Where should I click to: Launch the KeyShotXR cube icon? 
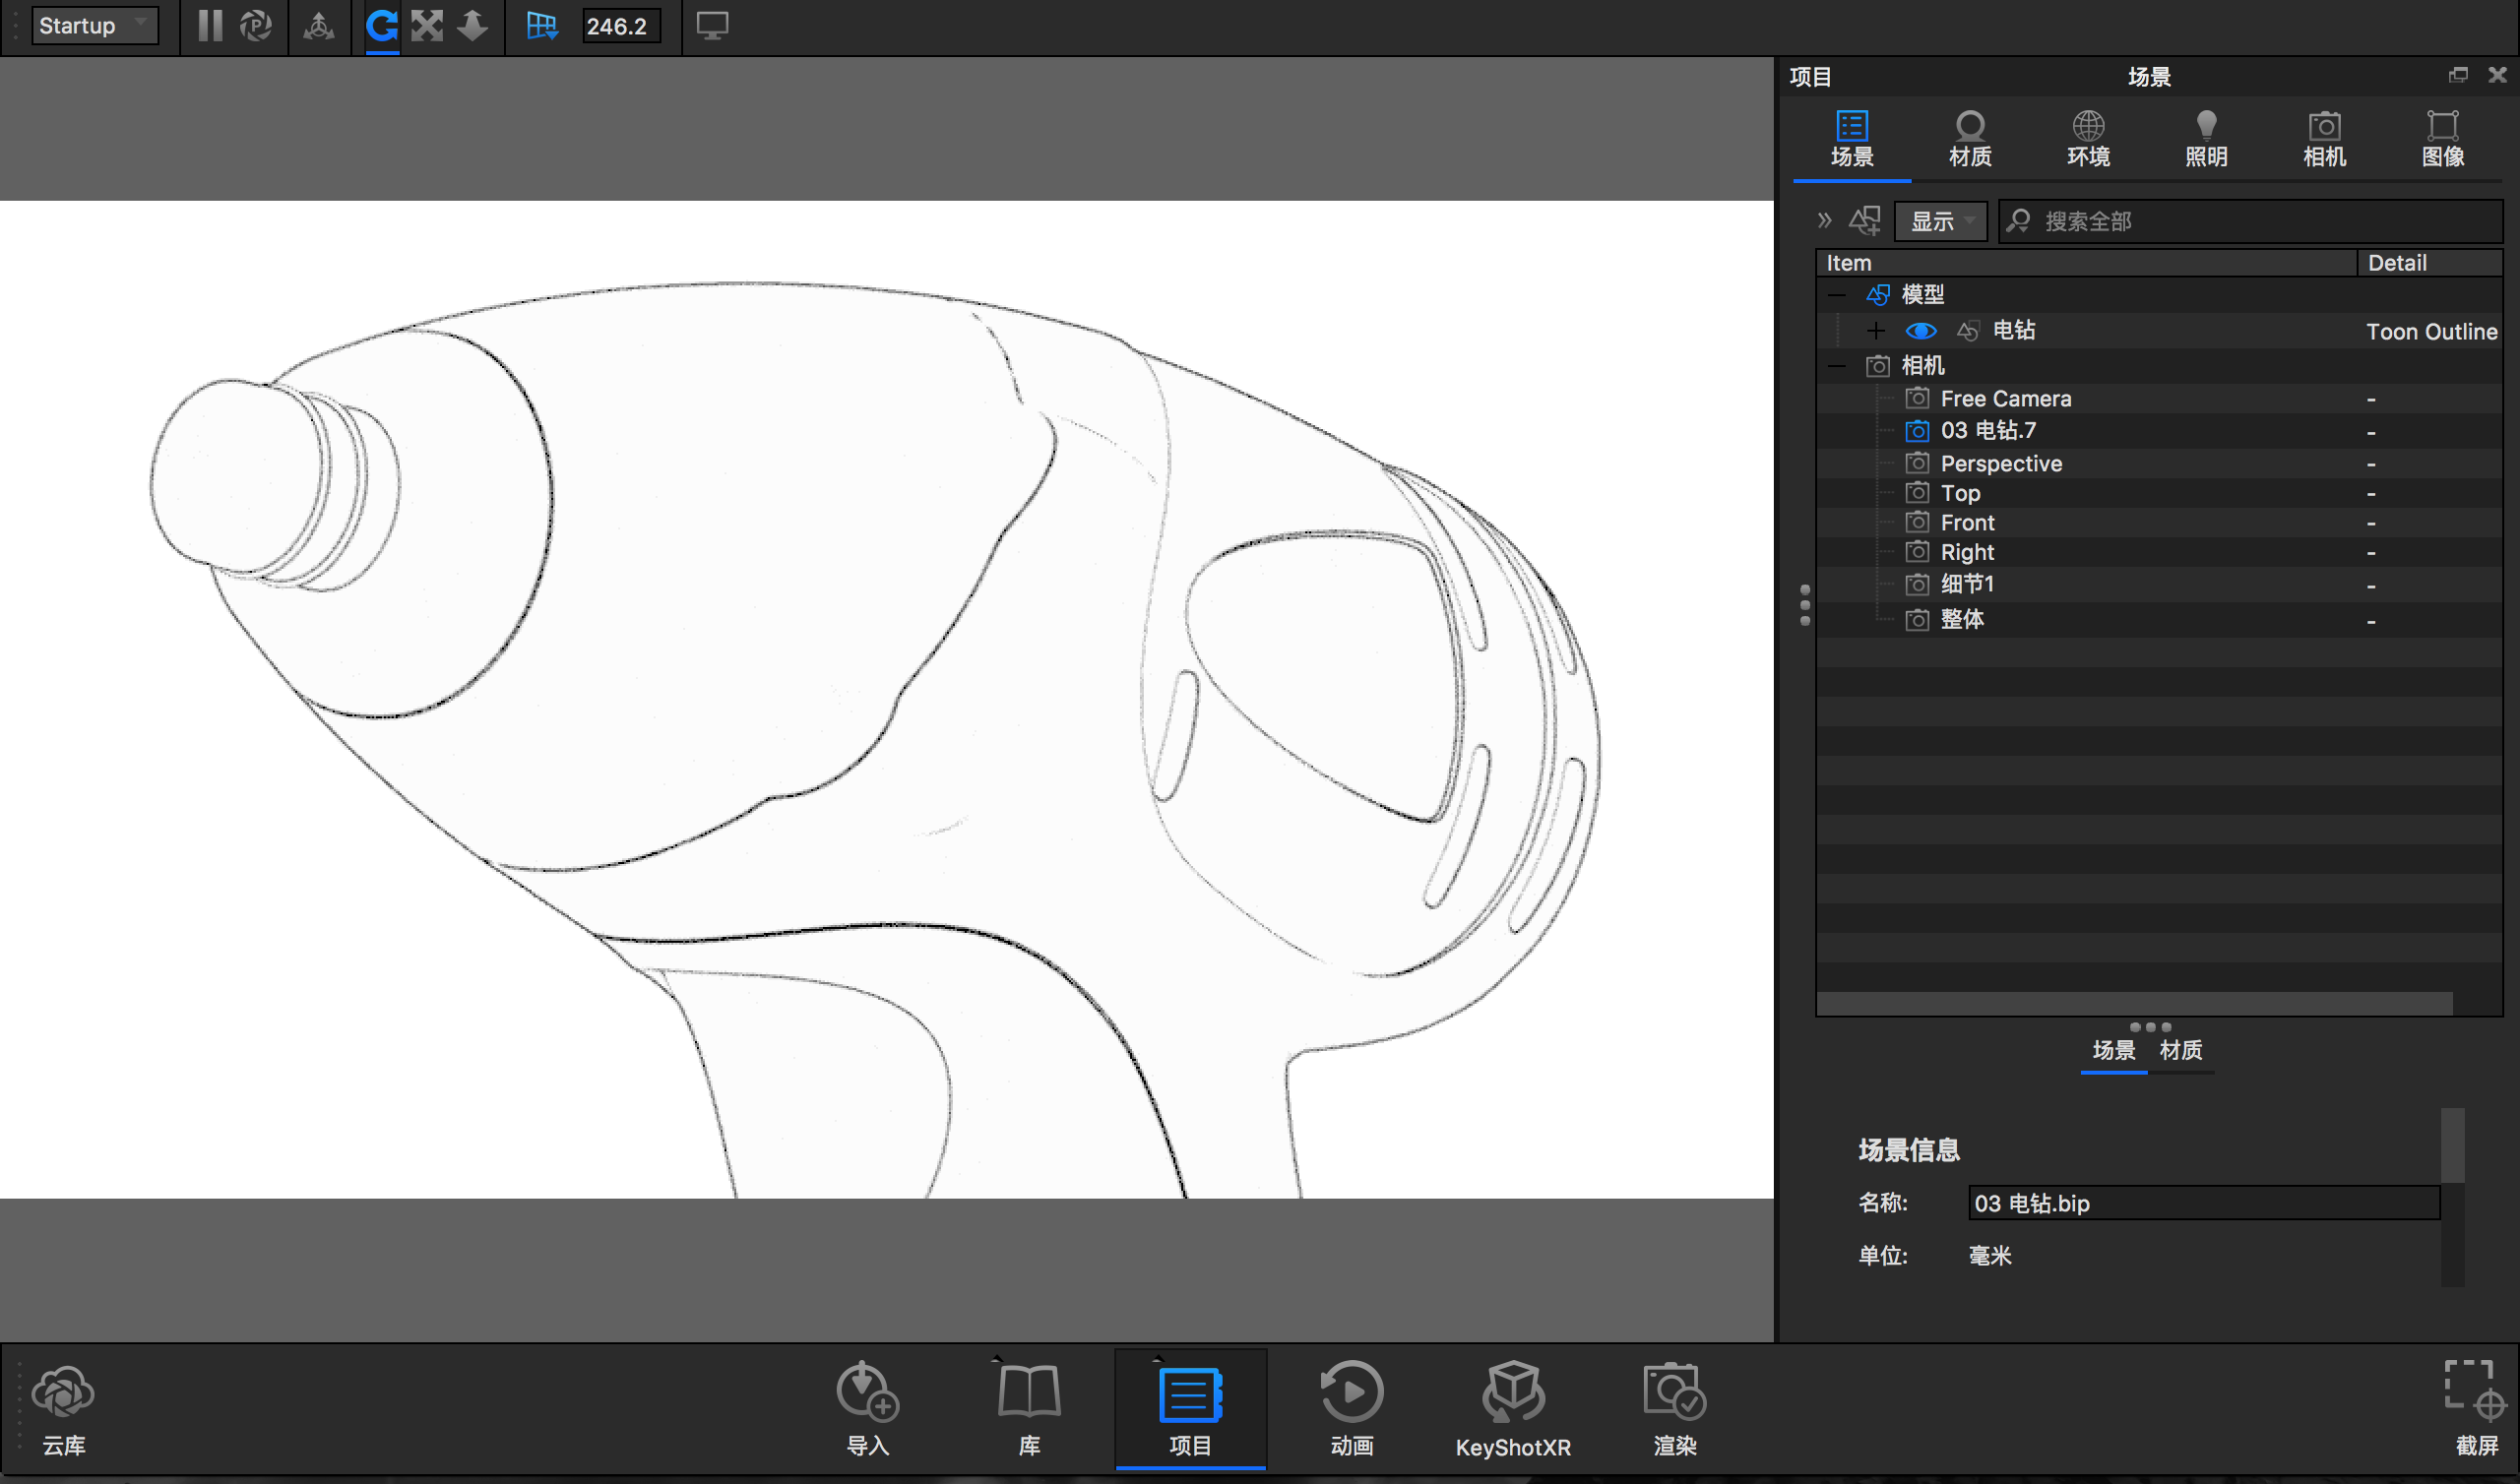click(1512, 1393)
